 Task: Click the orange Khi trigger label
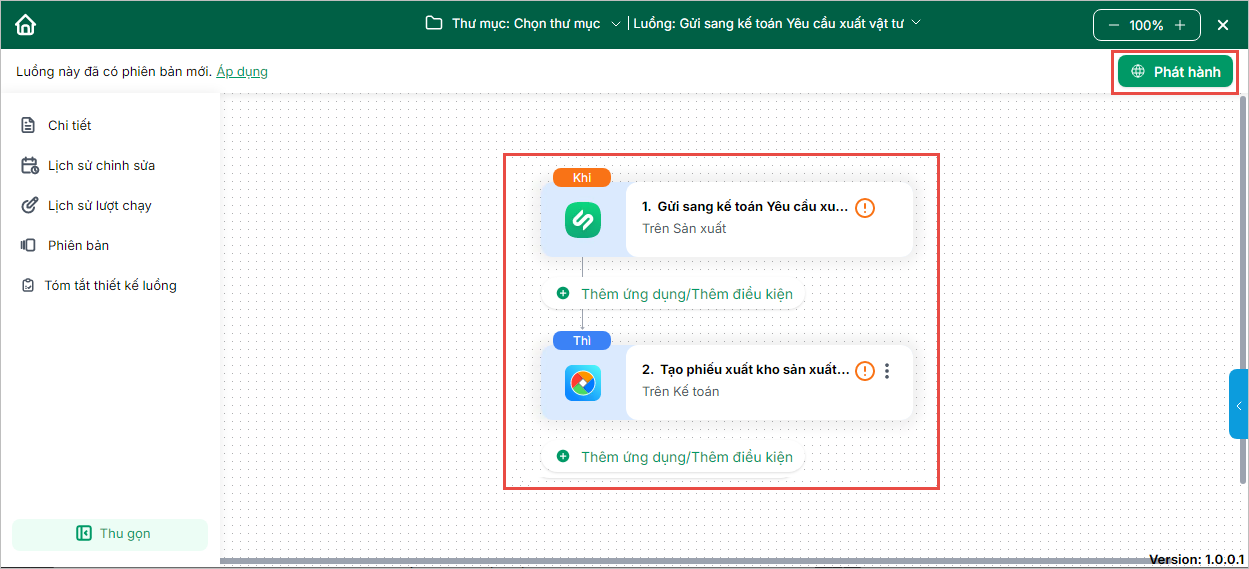582,177
